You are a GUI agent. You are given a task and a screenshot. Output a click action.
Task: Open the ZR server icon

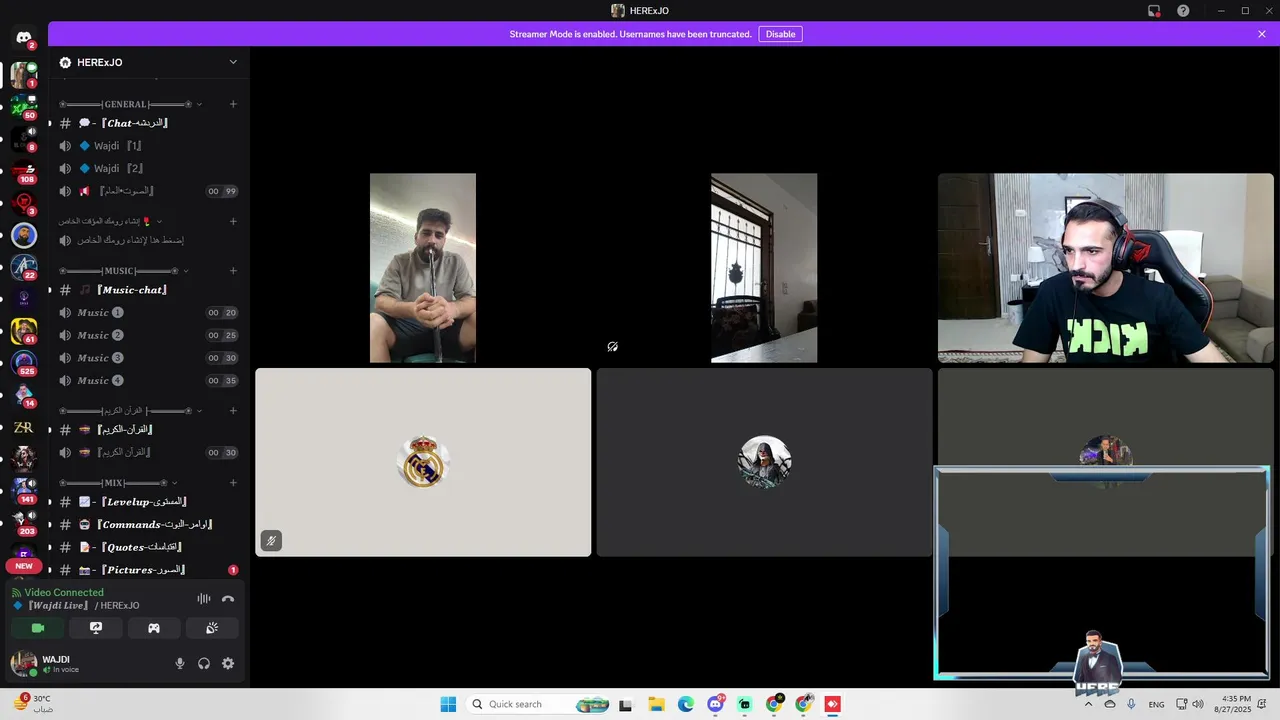click(x=24, y=427)
